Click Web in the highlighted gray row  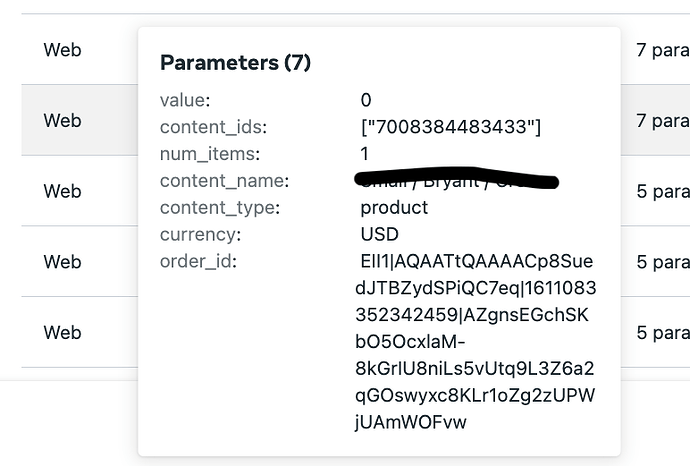point(62,121)
